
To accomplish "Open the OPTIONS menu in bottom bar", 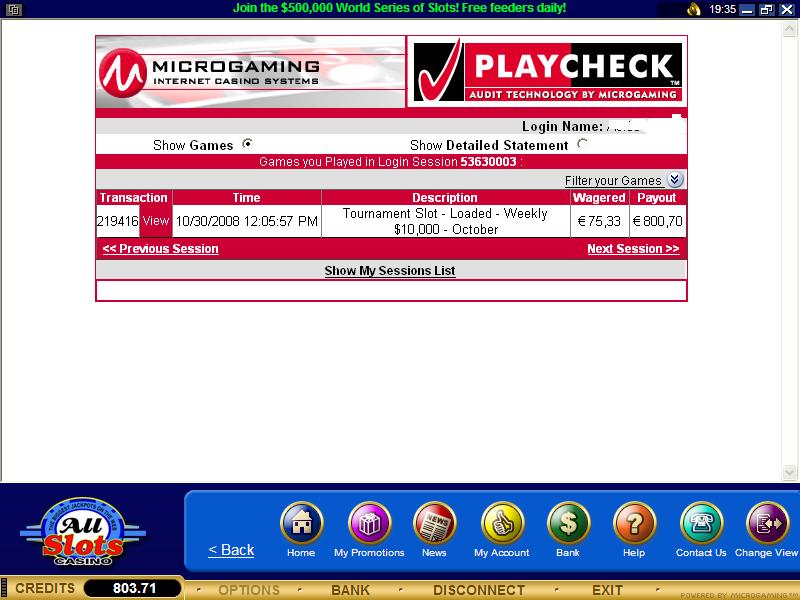I will pos(249,590).
